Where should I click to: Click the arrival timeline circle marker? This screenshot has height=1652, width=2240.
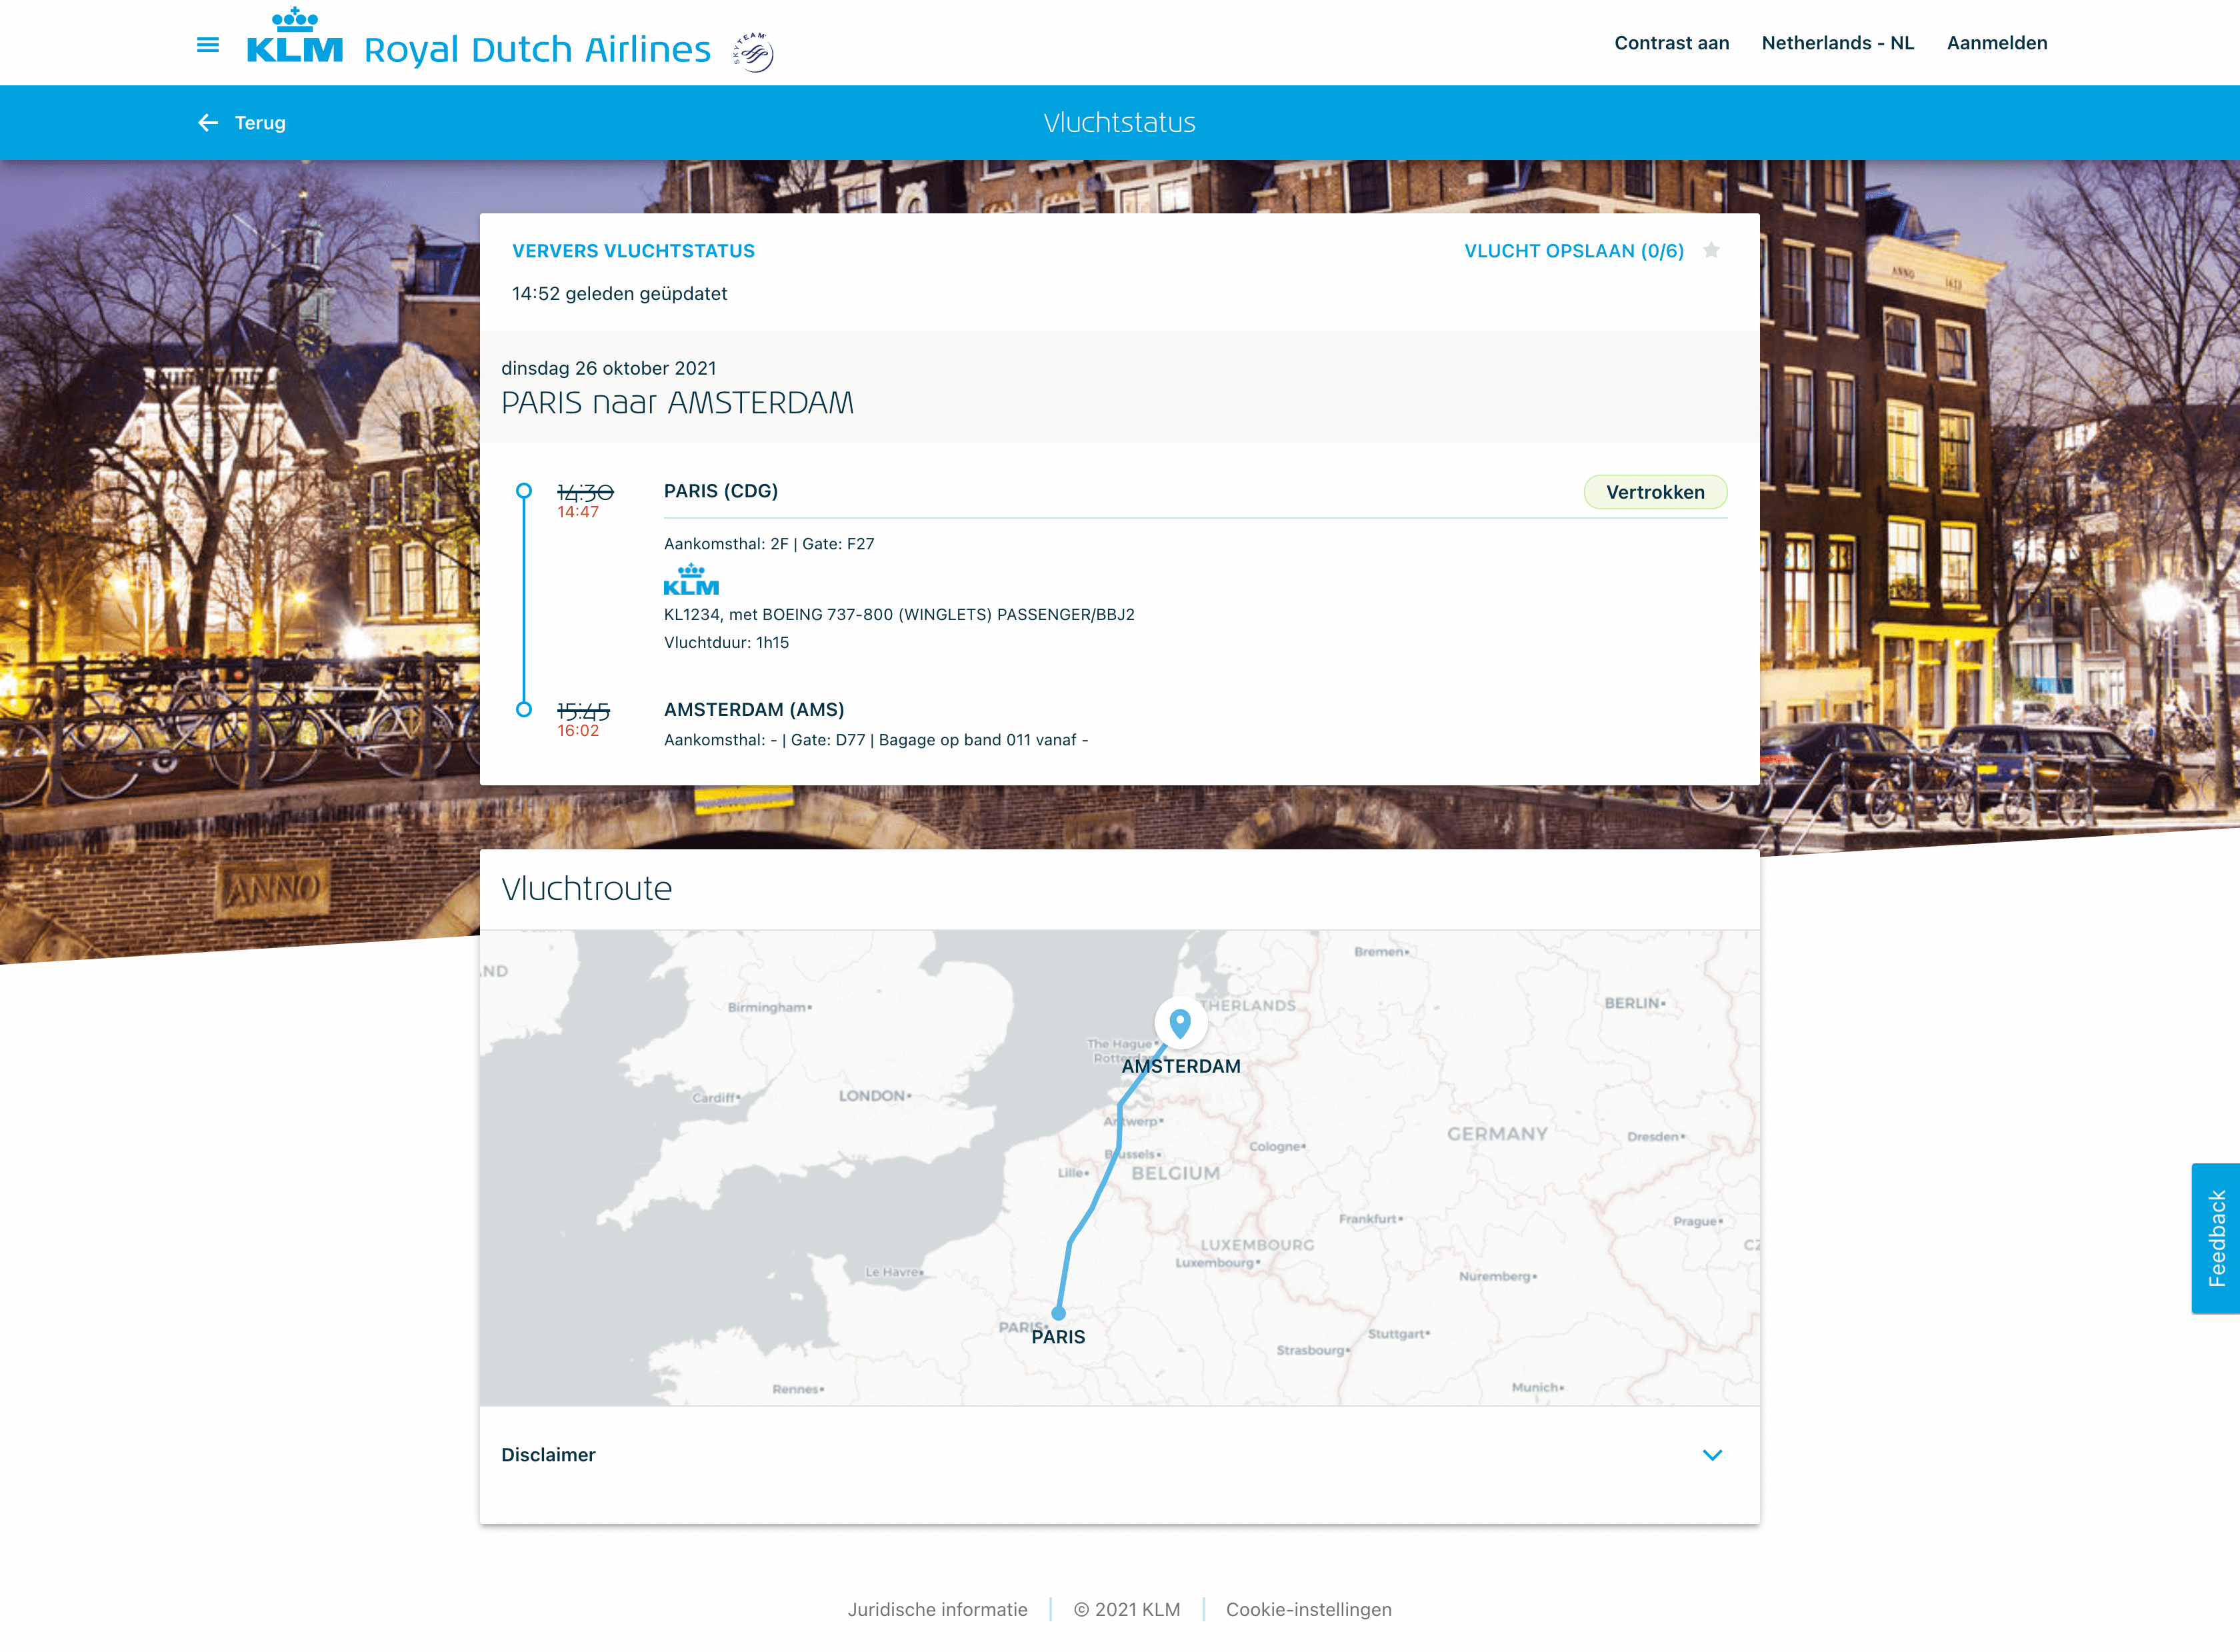point(524,709)
